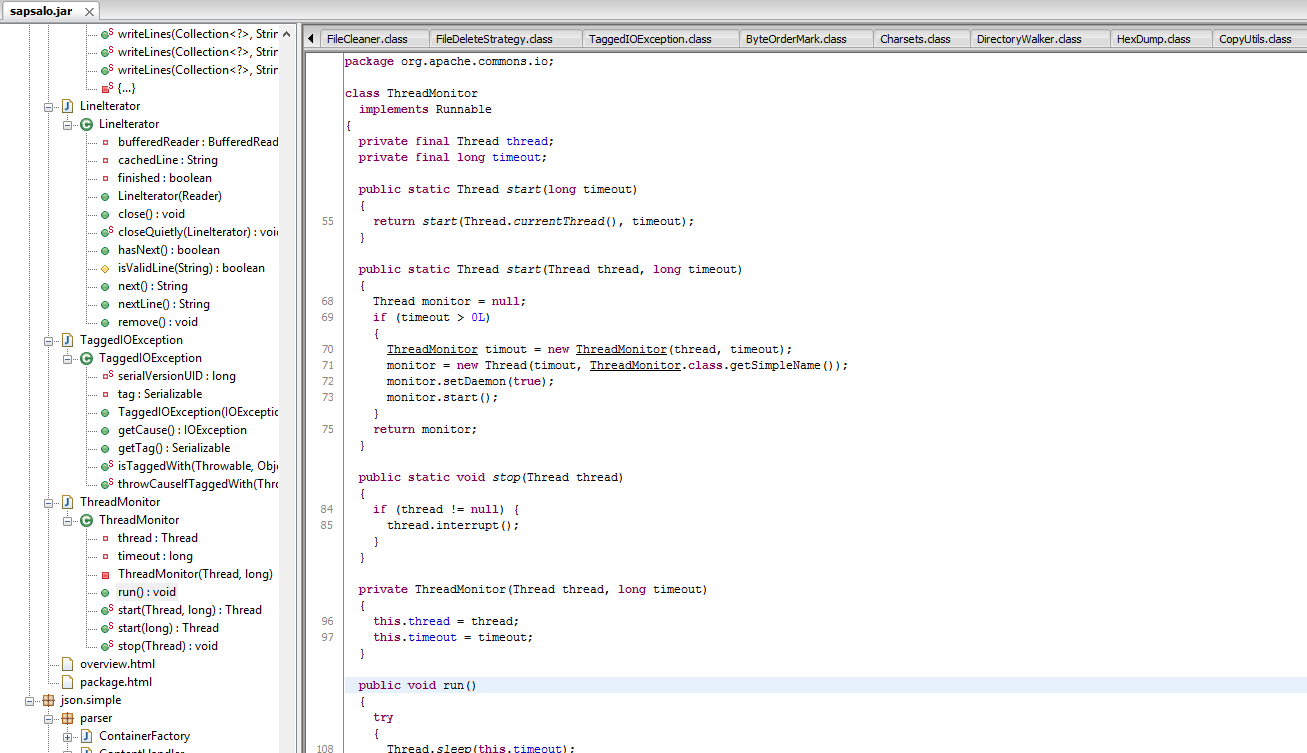Collapse the parser package node
The height and width of the screenshot is (753, 1307).
[49, 718]
